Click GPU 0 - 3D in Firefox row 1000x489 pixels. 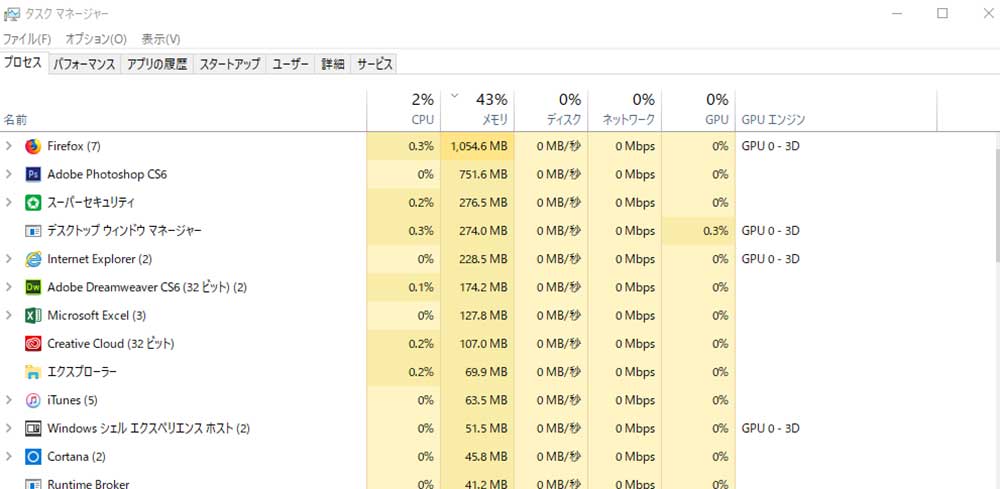770,146
